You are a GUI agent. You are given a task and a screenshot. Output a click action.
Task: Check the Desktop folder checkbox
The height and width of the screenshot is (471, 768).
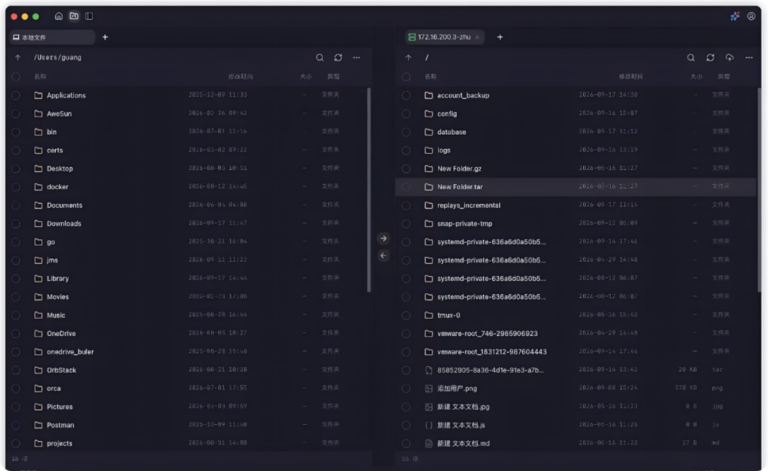click(x=16, y=169)
